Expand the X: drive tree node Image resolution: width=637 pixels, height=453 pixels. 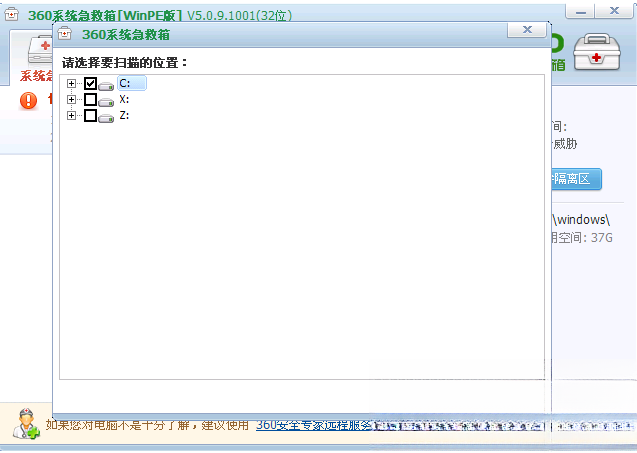pyautogui.click(x=72, y=100)
